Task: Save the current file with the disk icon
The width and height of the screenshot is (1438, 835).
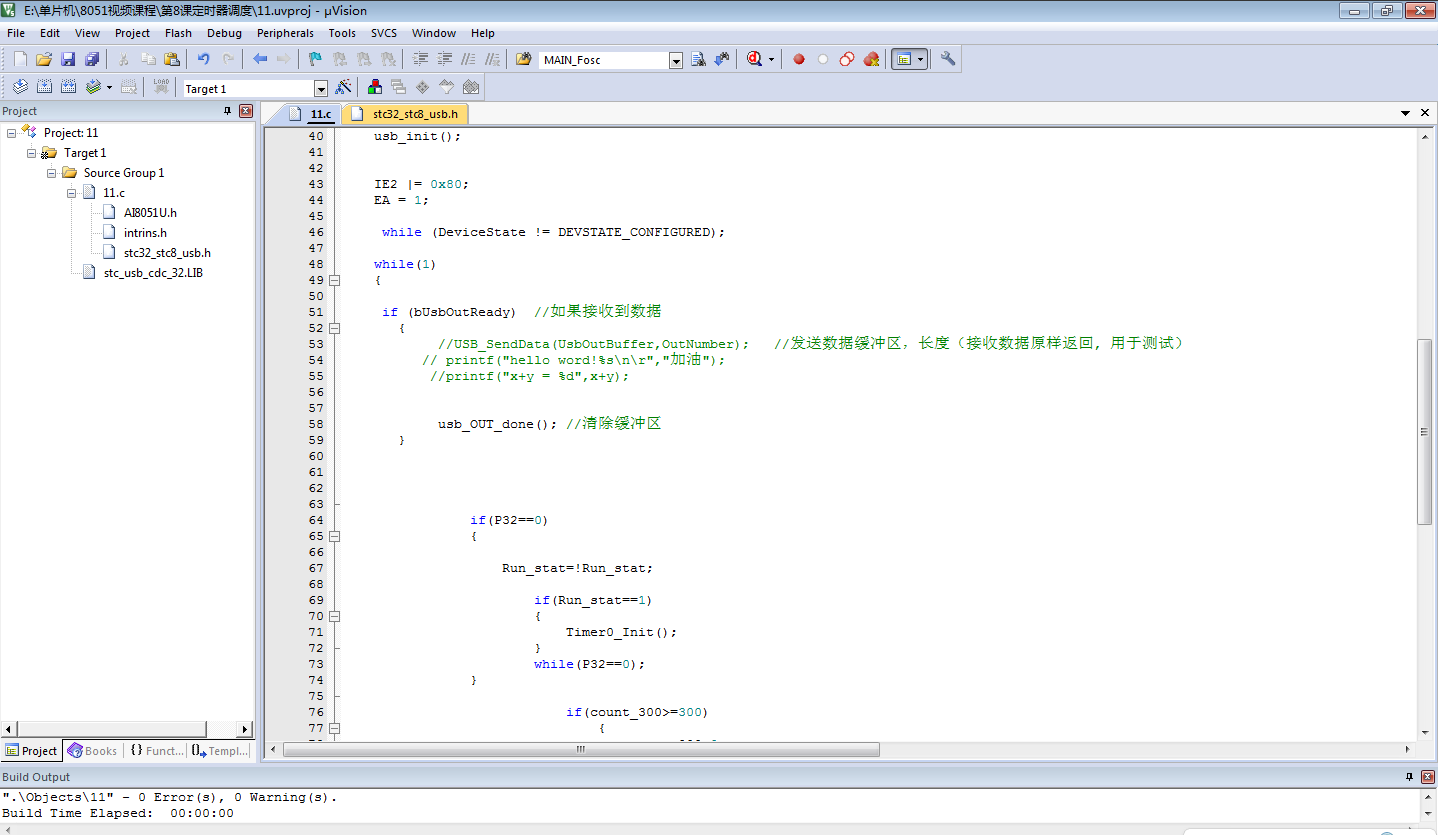Action: pyautogui.click(x=68, y=60)
